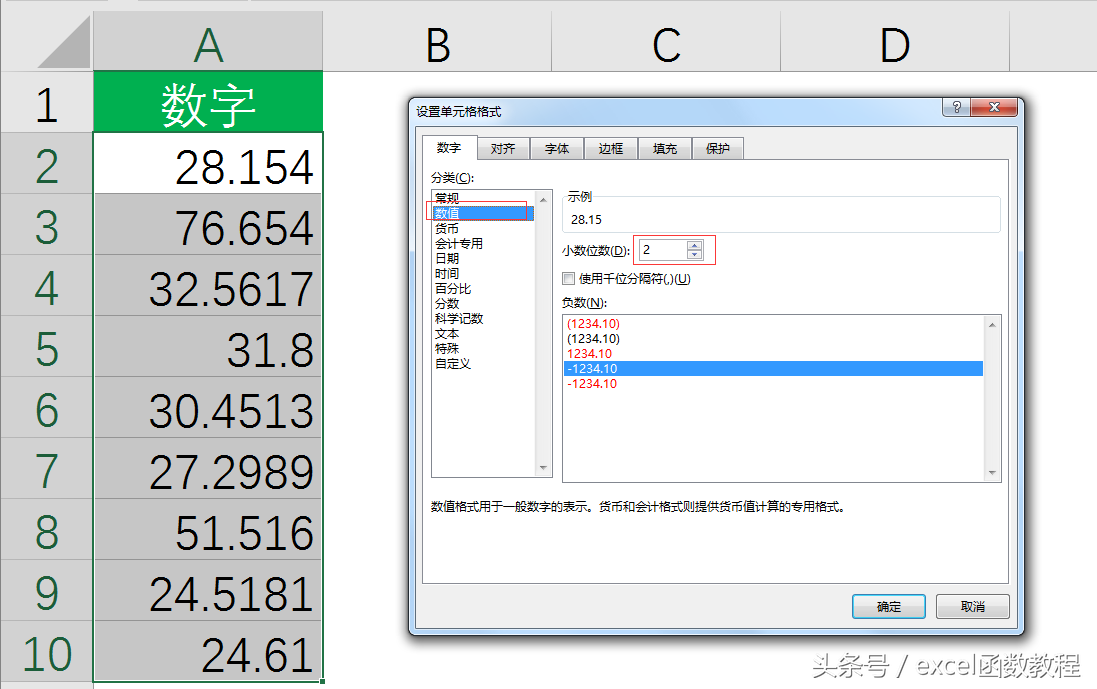Select highlighted -1234.10 negative format
Image resolution: width=1097 pixels, height=689 pixels.
[773, 369]
